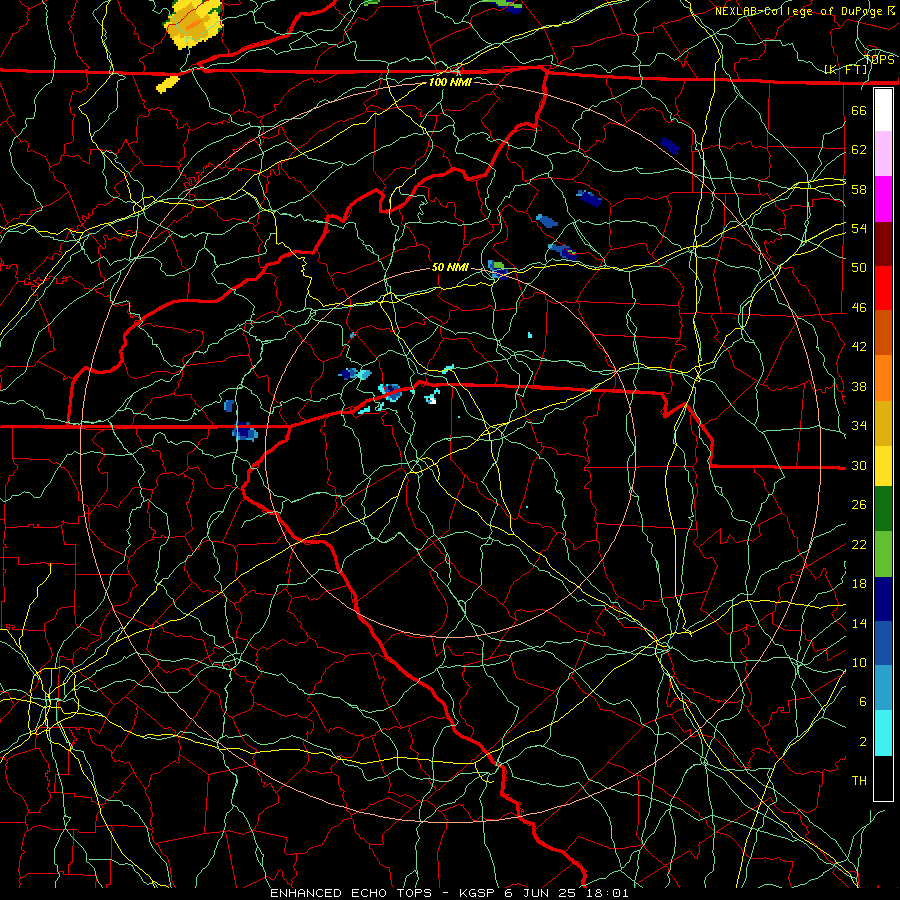The height and width of the screenshot is (900, 900).
Task: Click the cyan legend swatch
Action: point(883,733)
